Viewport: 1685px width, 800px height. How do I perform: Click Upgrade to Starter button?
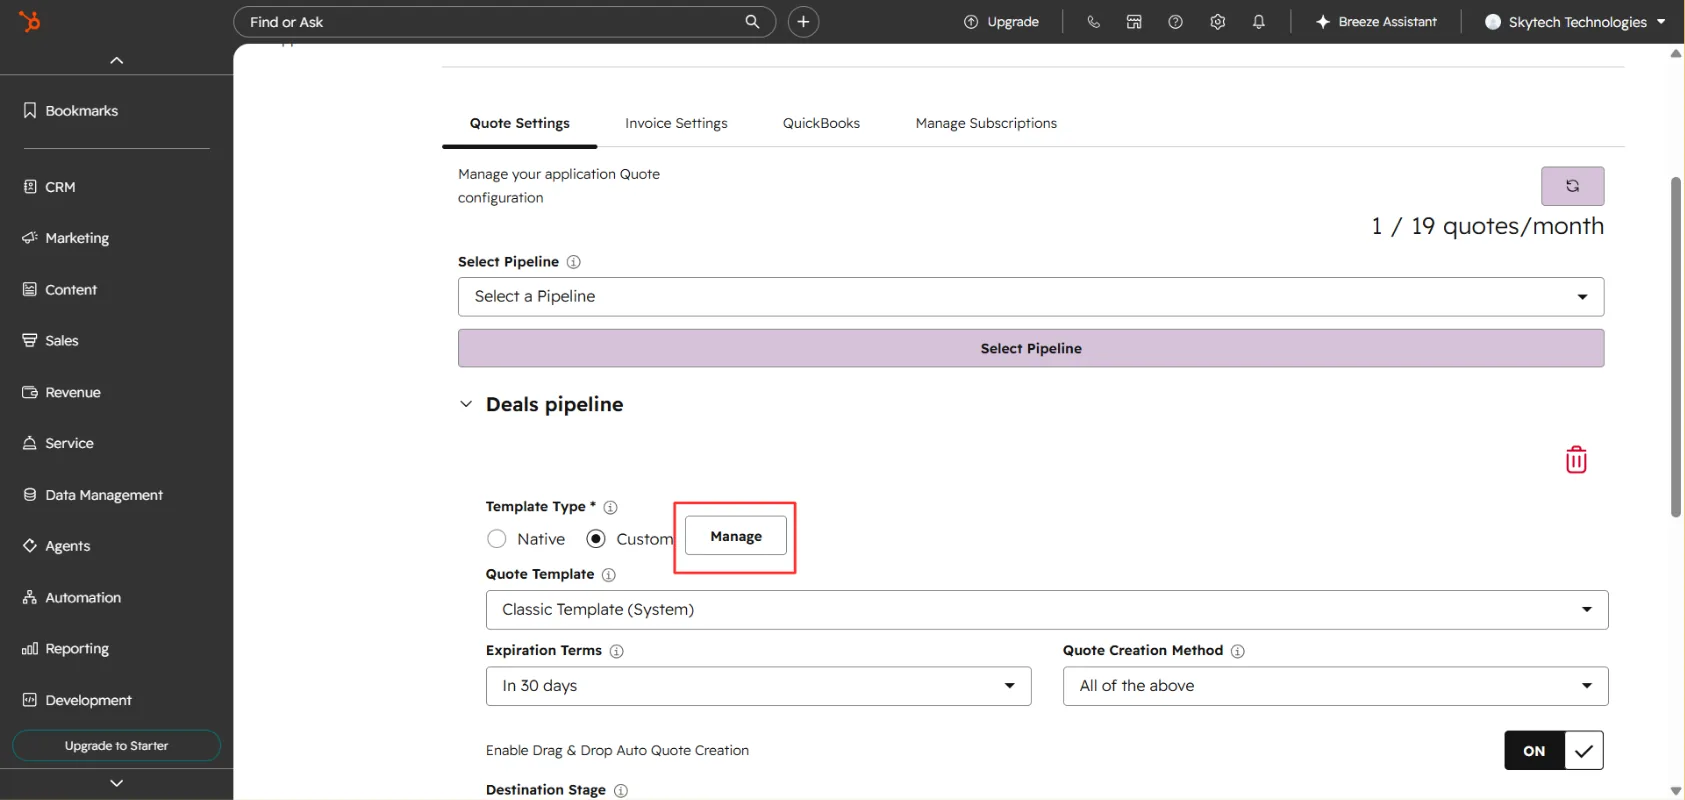pyautogui.click(x=116, y=746)
